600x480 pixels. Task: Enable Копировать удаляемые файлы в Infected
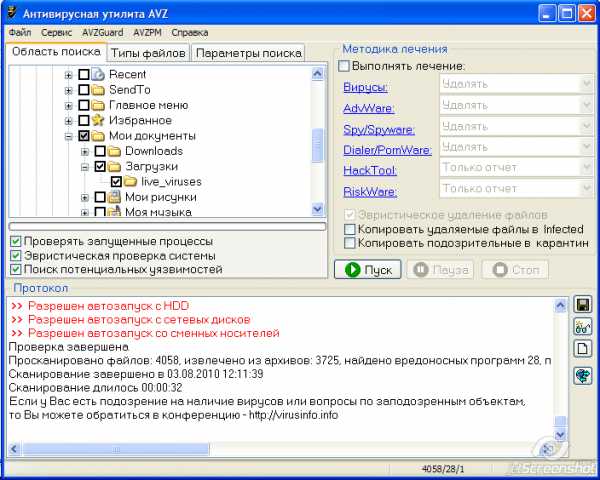click(x=350, y=229)
